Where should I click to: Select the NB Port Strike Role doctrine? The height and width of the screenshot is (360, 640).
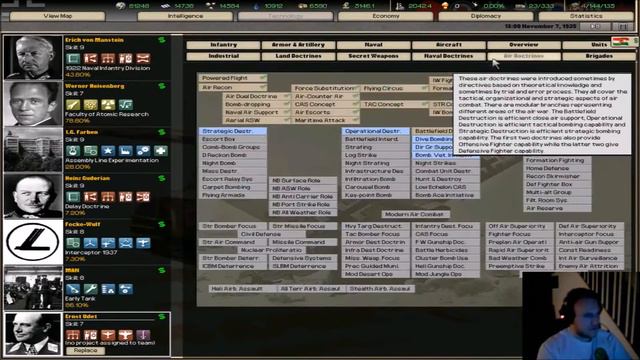pos(303,204)
